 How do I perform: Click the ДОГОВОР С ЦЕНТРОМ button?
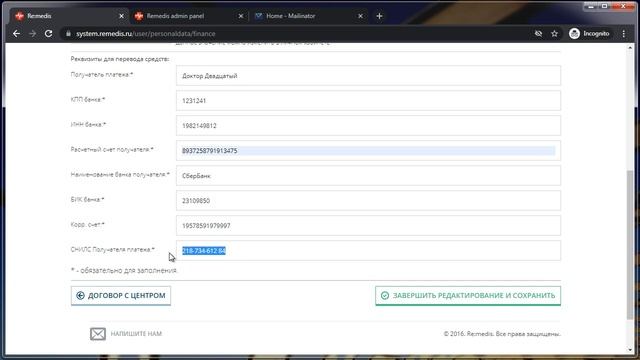(121, 296)
